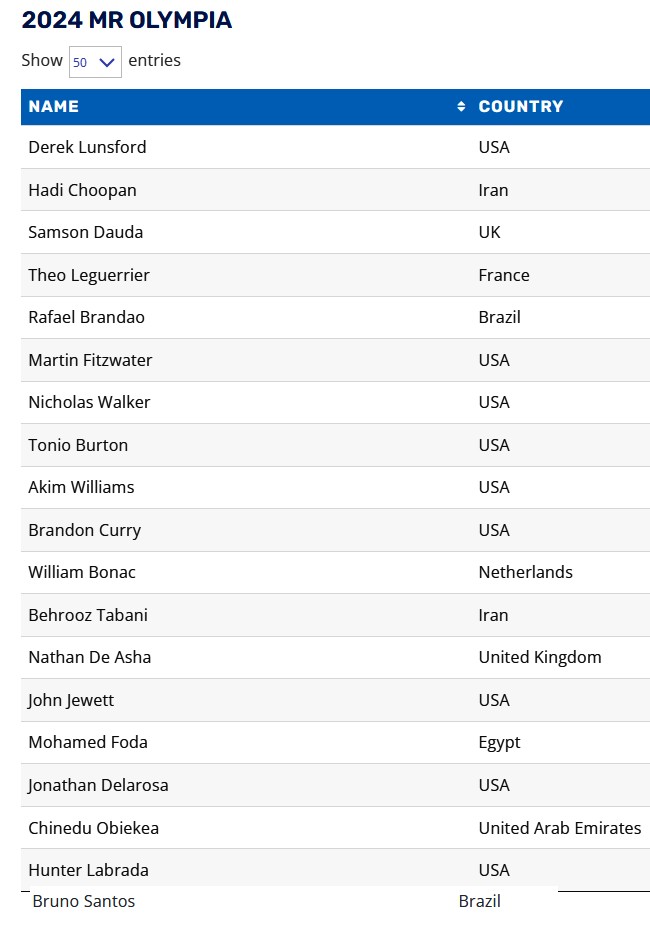This screenshot has height=932, width=650.
Task: Click the Bruno Santos name
Action: 84,901
